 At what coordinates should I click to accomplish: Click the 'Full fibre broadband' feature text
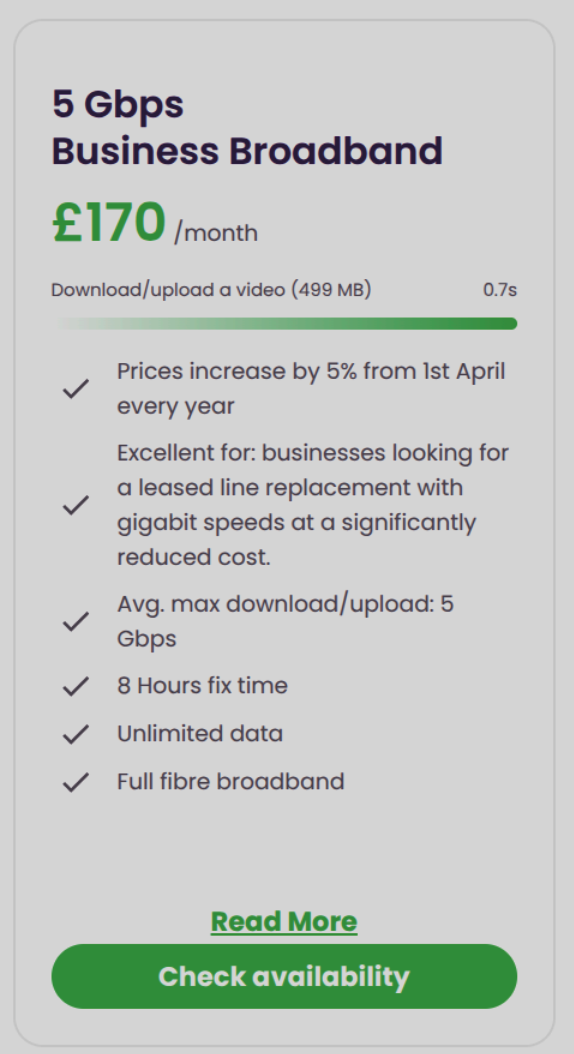[231, 781]
